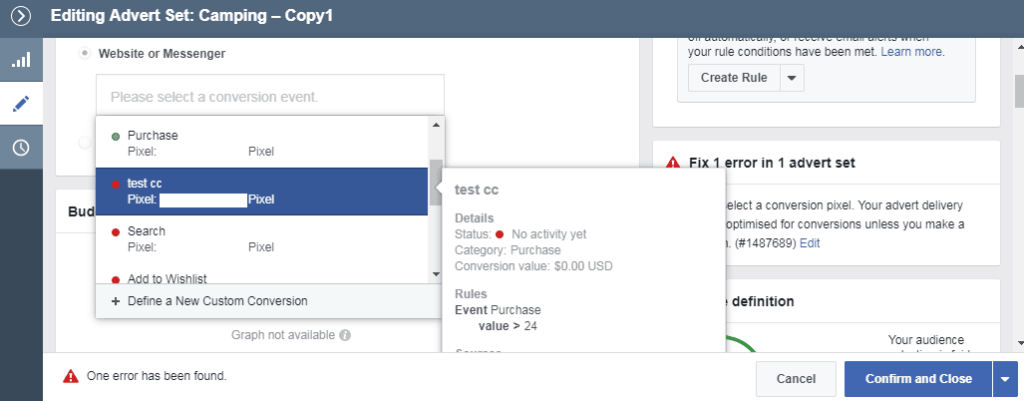Click the conversion list scrollbar thumb
The height and width of the screenshot is (401, 1024).
coord(436,182)
